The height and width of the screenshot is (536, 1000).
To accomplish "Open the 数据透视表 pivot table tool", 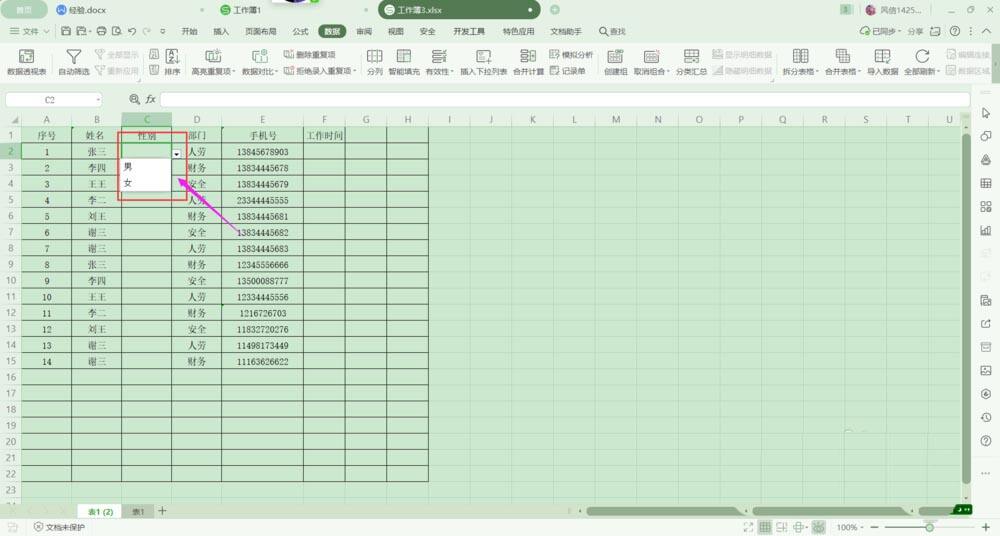I will click(26, 63).
